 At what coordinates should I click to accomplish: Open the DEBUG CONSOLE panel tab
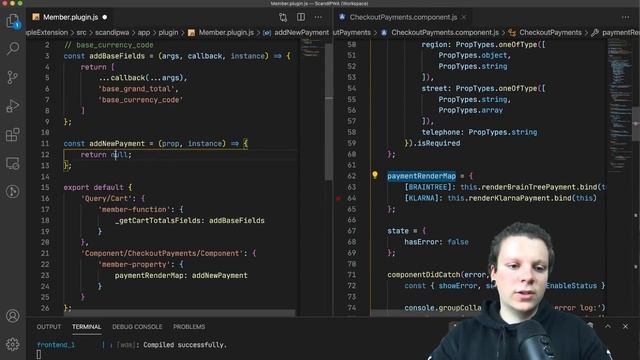point(137,327)
